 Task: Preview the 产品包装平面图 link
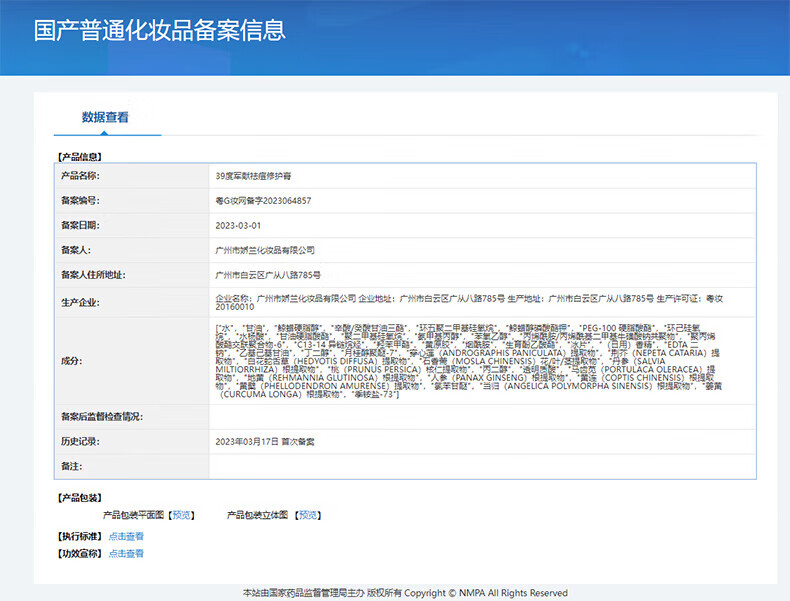(181, 515)
